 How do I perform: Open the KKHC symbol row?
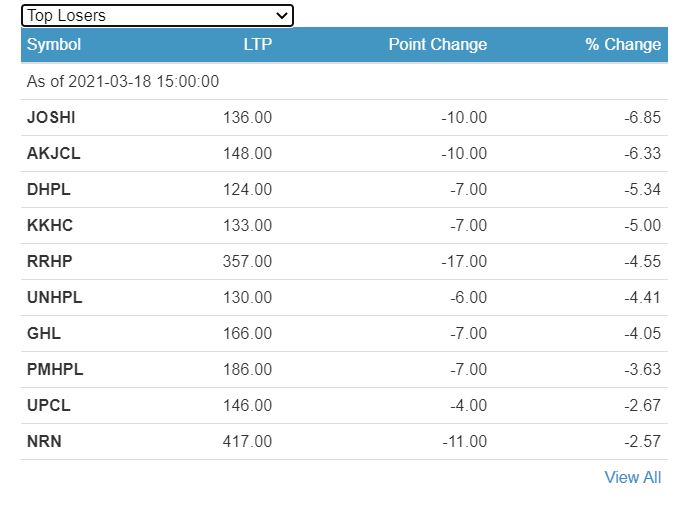point(50,225)
